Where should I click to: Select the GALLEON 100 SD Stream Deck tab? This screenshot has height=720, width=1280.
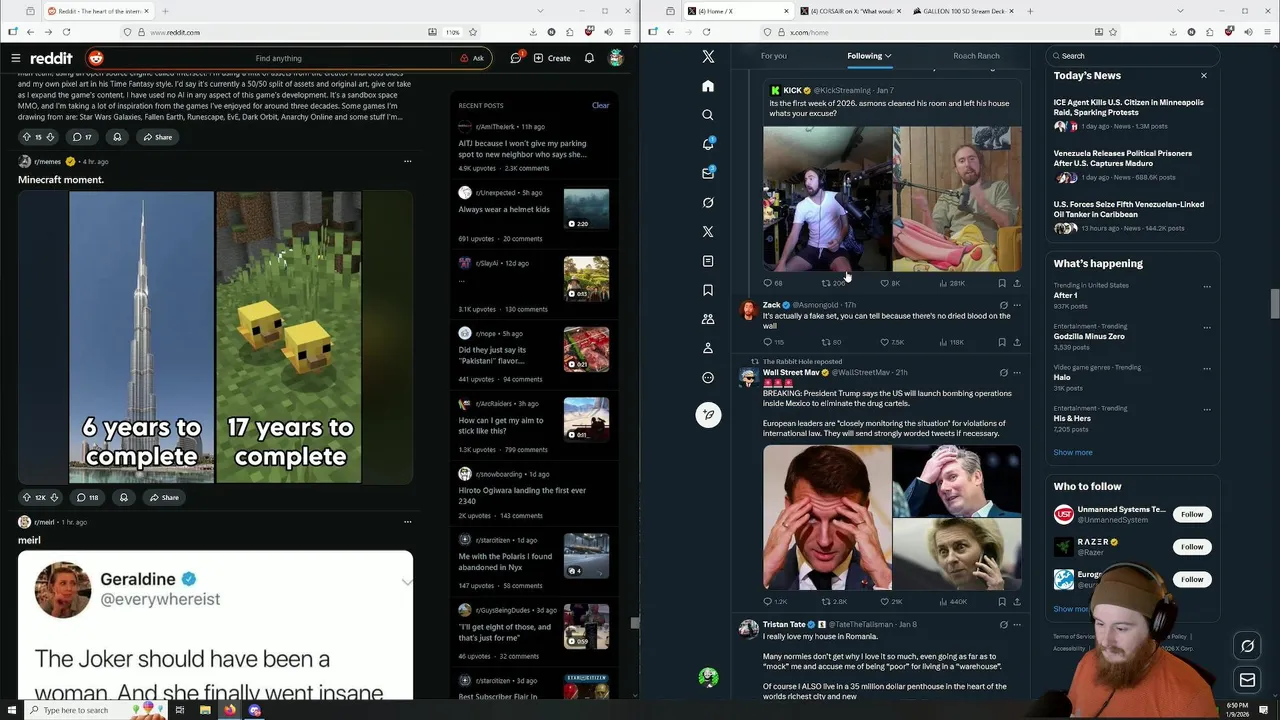tap(963, 11)
